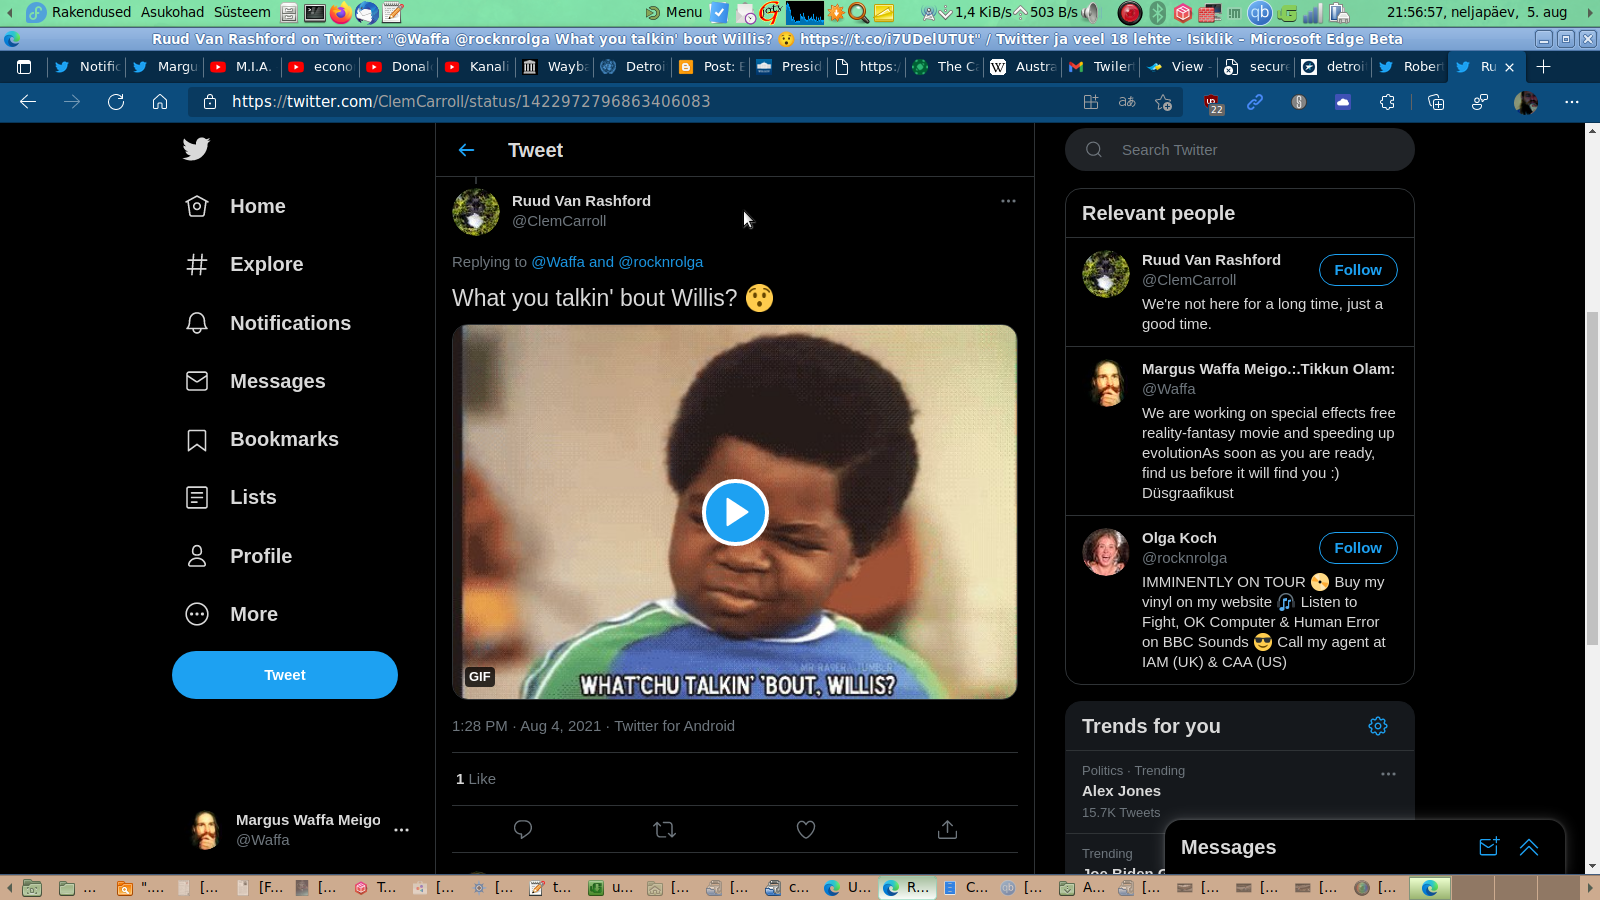Open Margus Waffa Meigo's avatar in Relevant people
Image resolution: width=1600 pixels, height=900 pixels.
(x=1106, y=383)
